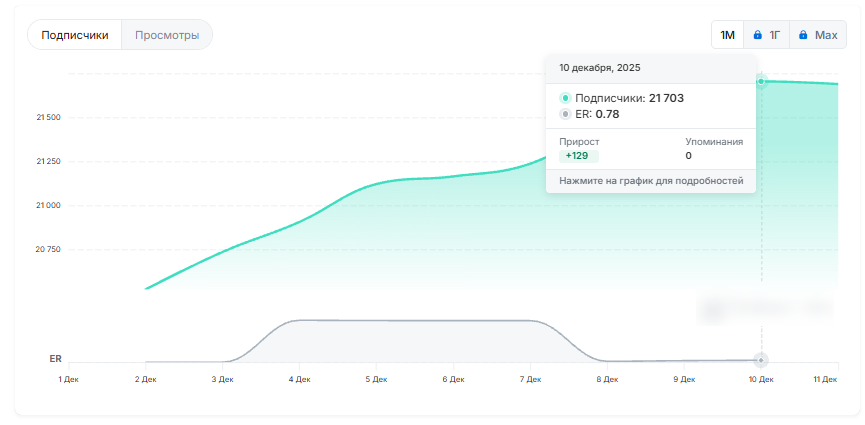The image size is (865, 425).
Task: Click the ER label beside the lower chart
Action: tap(55, 358)
